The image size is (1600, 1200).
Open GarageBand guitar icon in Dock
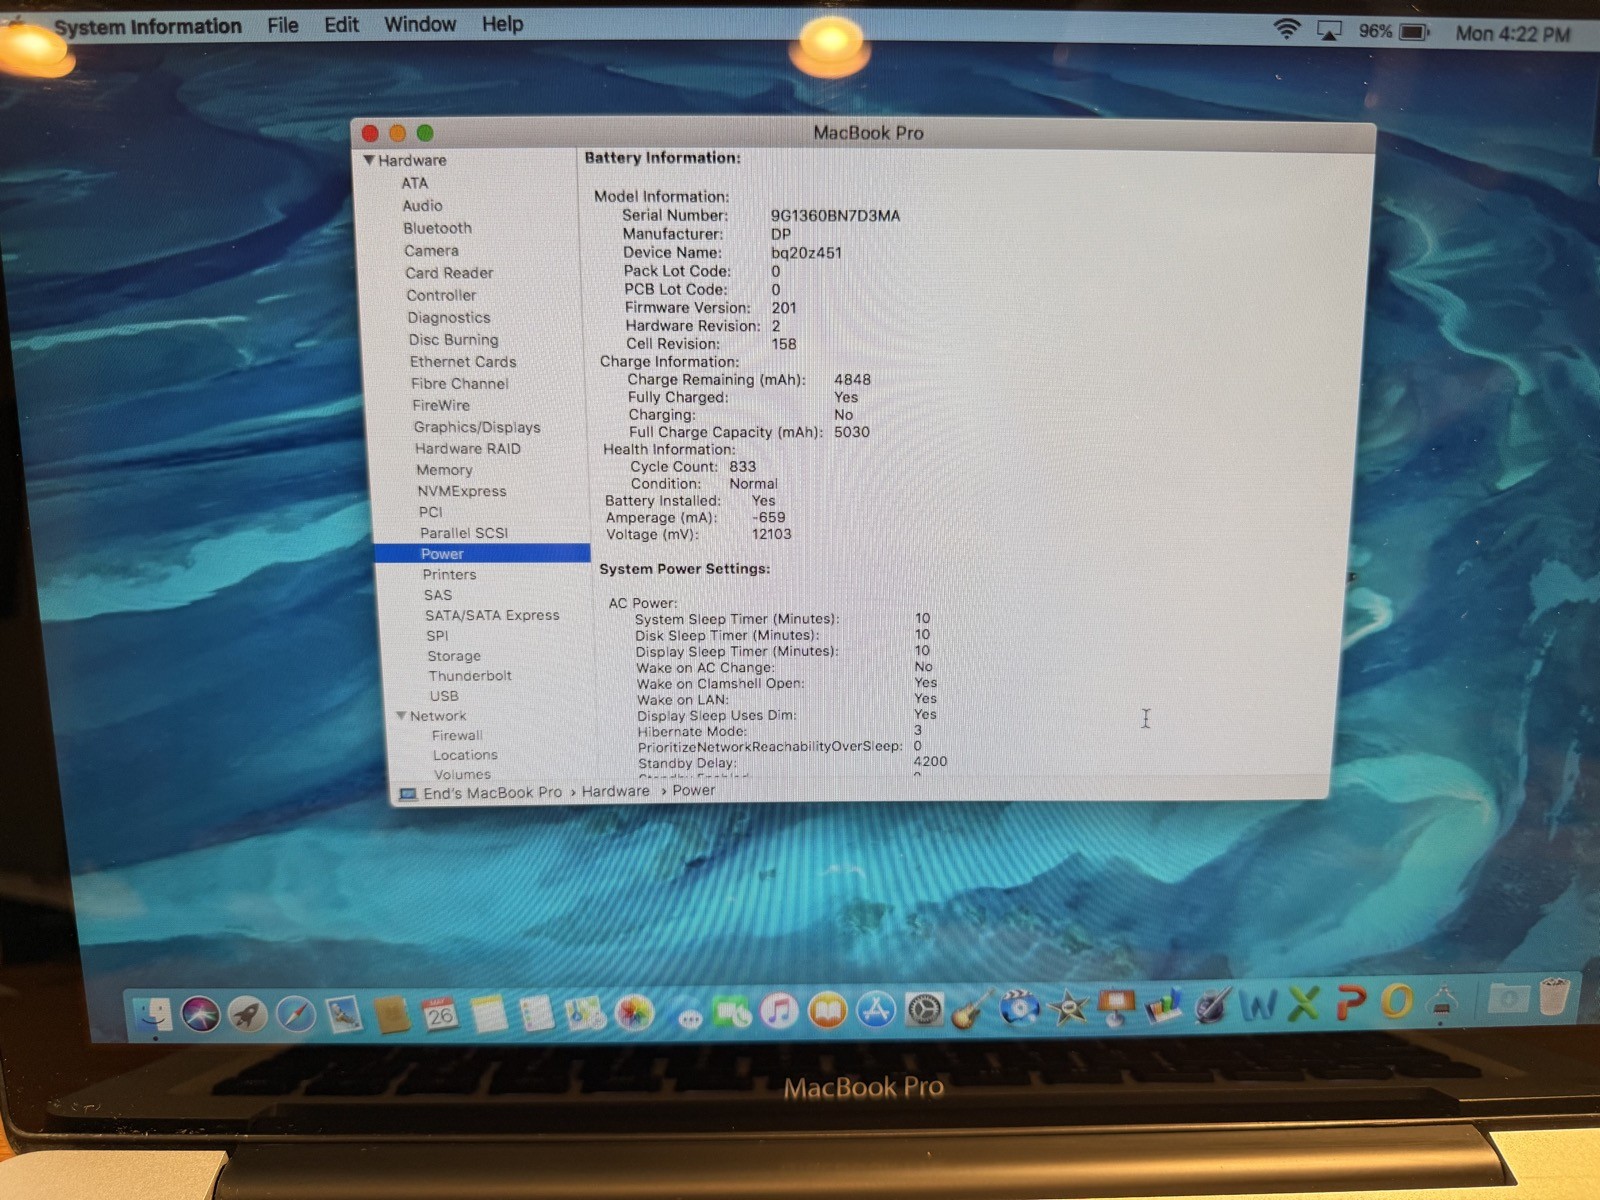(971, 1009)
